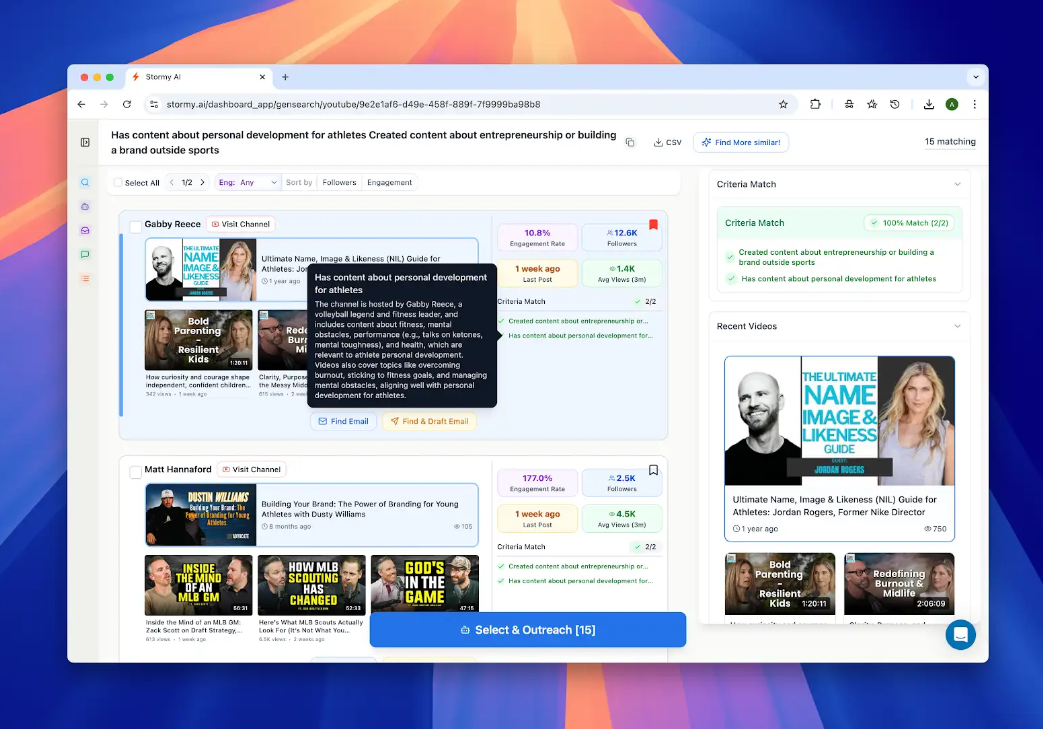
Task: Bookmark this page with the star icon
Action: click(783, 104)
